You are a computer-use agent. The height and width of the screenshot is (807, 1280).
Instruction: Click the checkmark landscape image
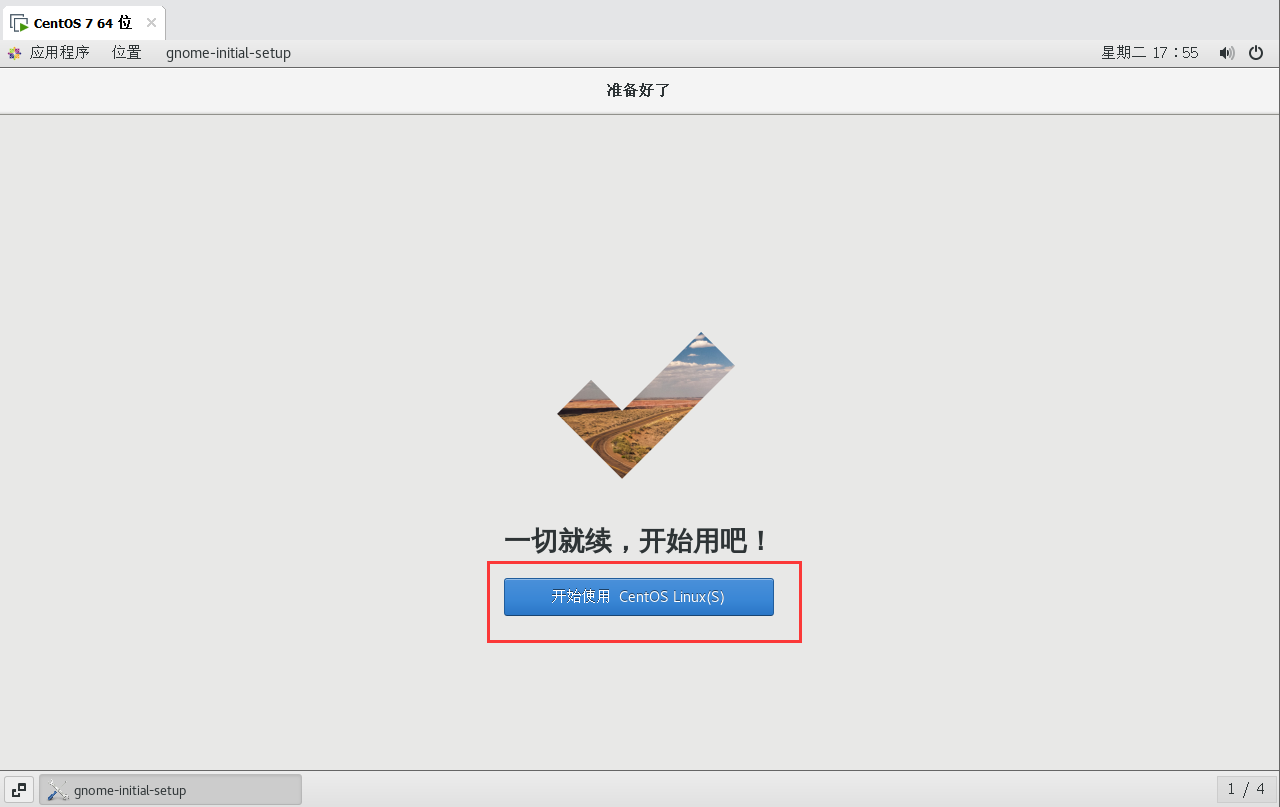(x=646, y=405)
